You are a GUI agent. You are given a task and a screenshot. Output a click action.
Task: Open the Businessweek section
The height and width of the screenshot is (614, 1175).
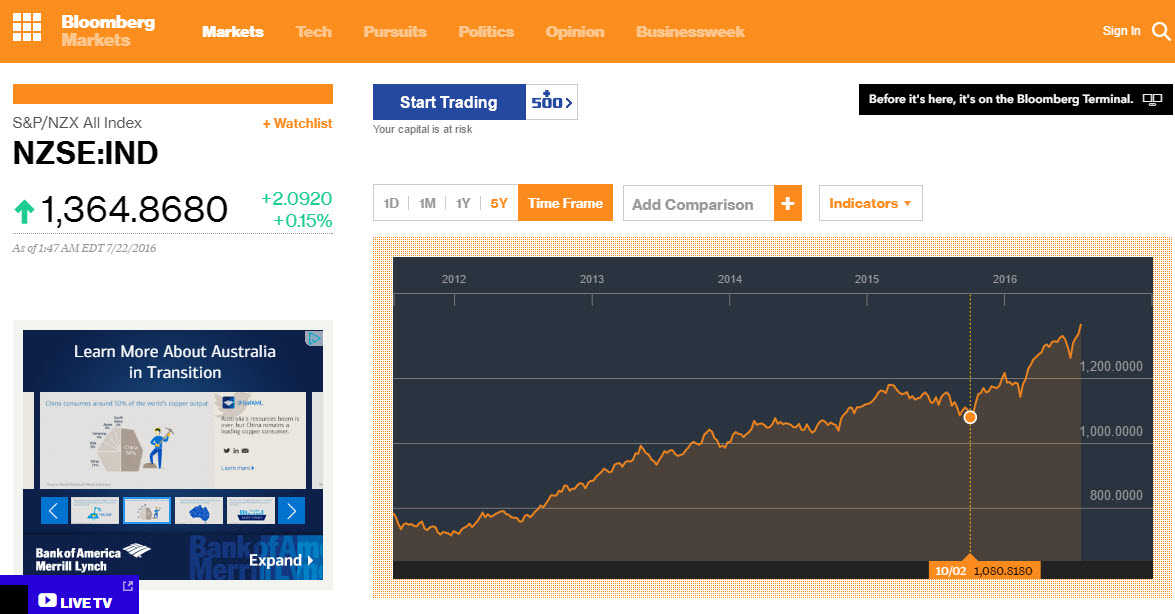[x=690, y=31]
